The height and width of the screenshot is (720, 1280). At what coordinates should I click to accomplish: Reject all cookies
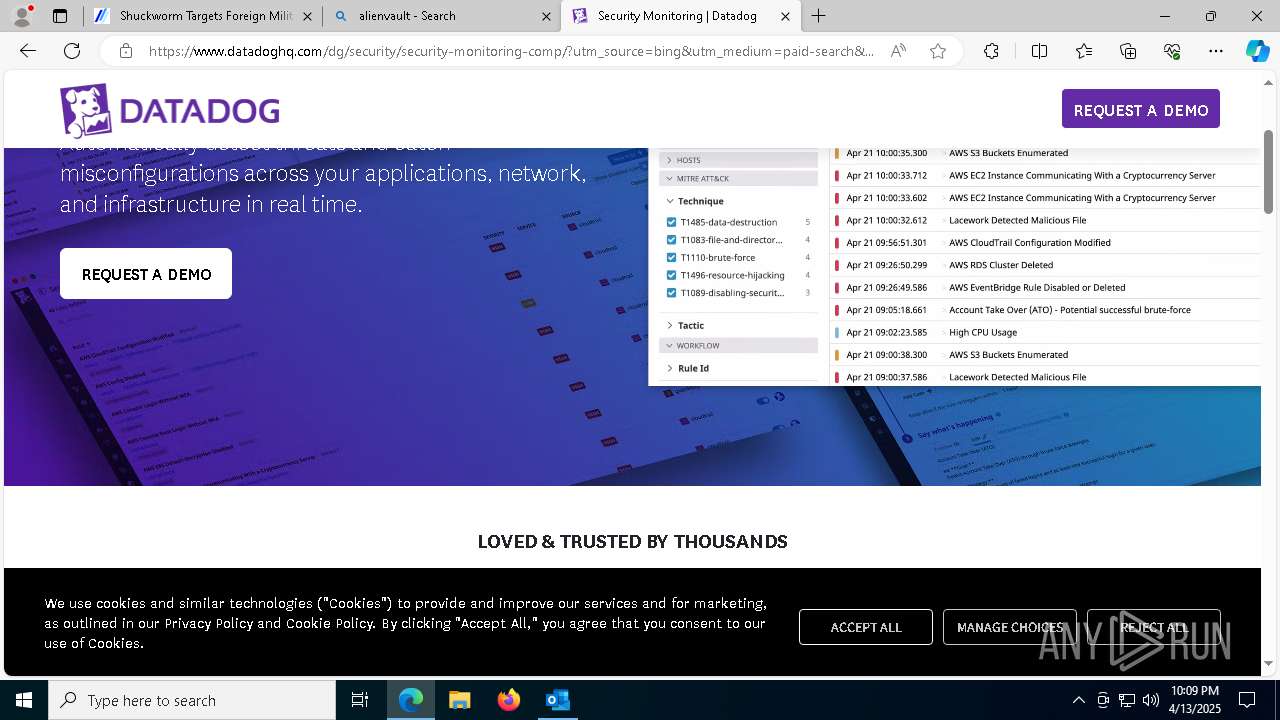(1154, 627)
